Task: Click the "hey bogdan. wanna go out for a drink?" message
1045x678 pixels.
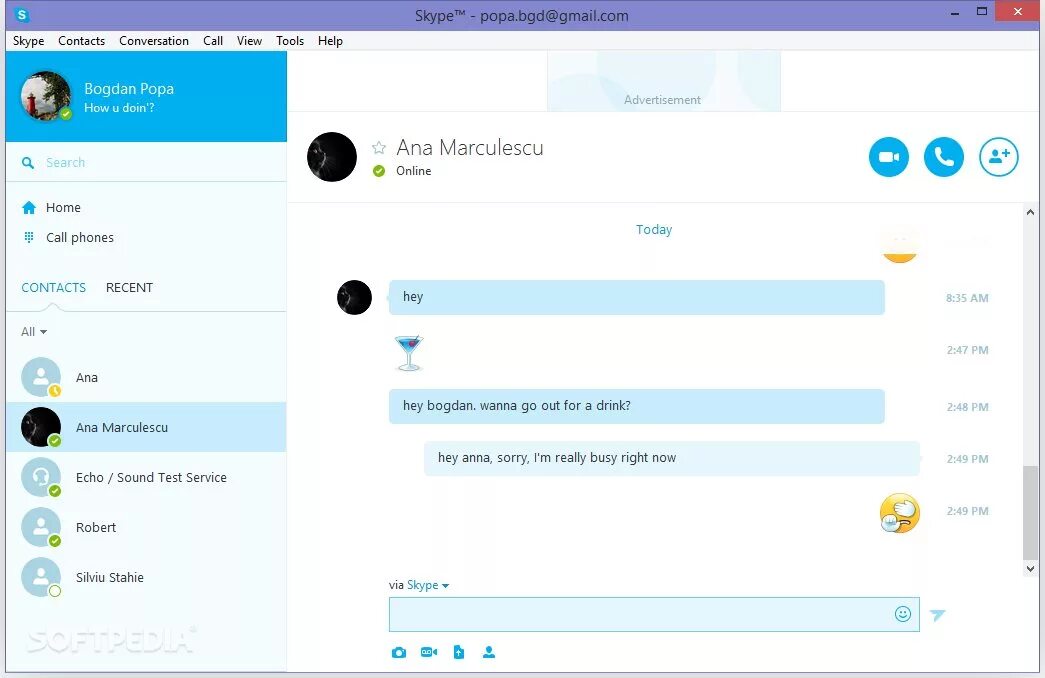Action: [636, 406]
